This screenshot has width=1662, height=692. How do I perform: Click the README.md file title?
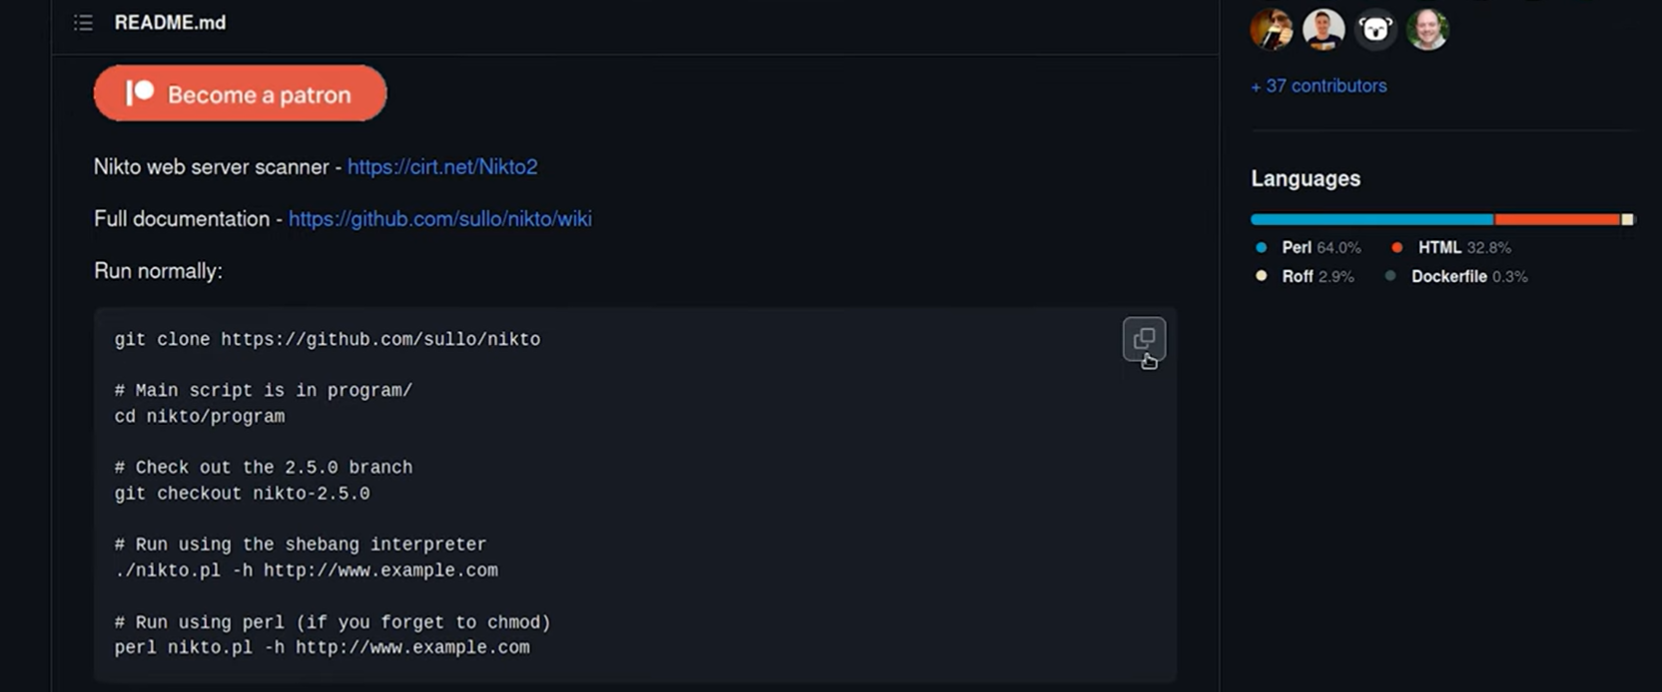[170, 22]
